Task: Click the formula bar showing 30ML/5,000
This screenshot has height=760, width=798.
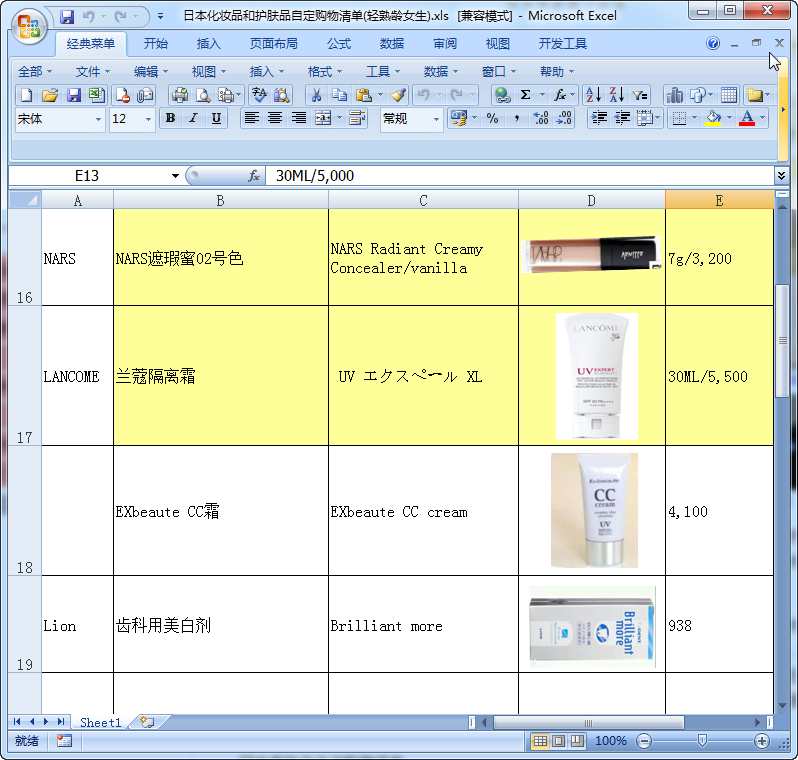Action: coord(519,176)
